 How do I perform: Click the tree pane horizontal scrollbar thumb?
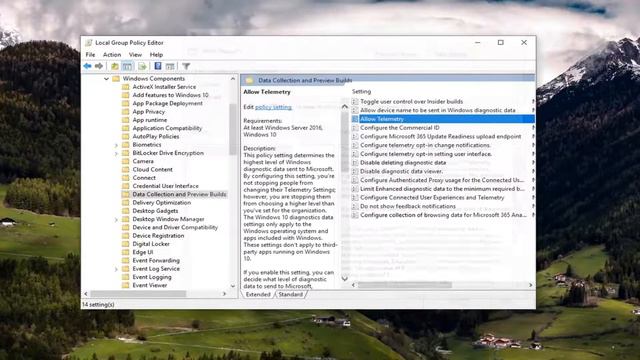(138, 294)
